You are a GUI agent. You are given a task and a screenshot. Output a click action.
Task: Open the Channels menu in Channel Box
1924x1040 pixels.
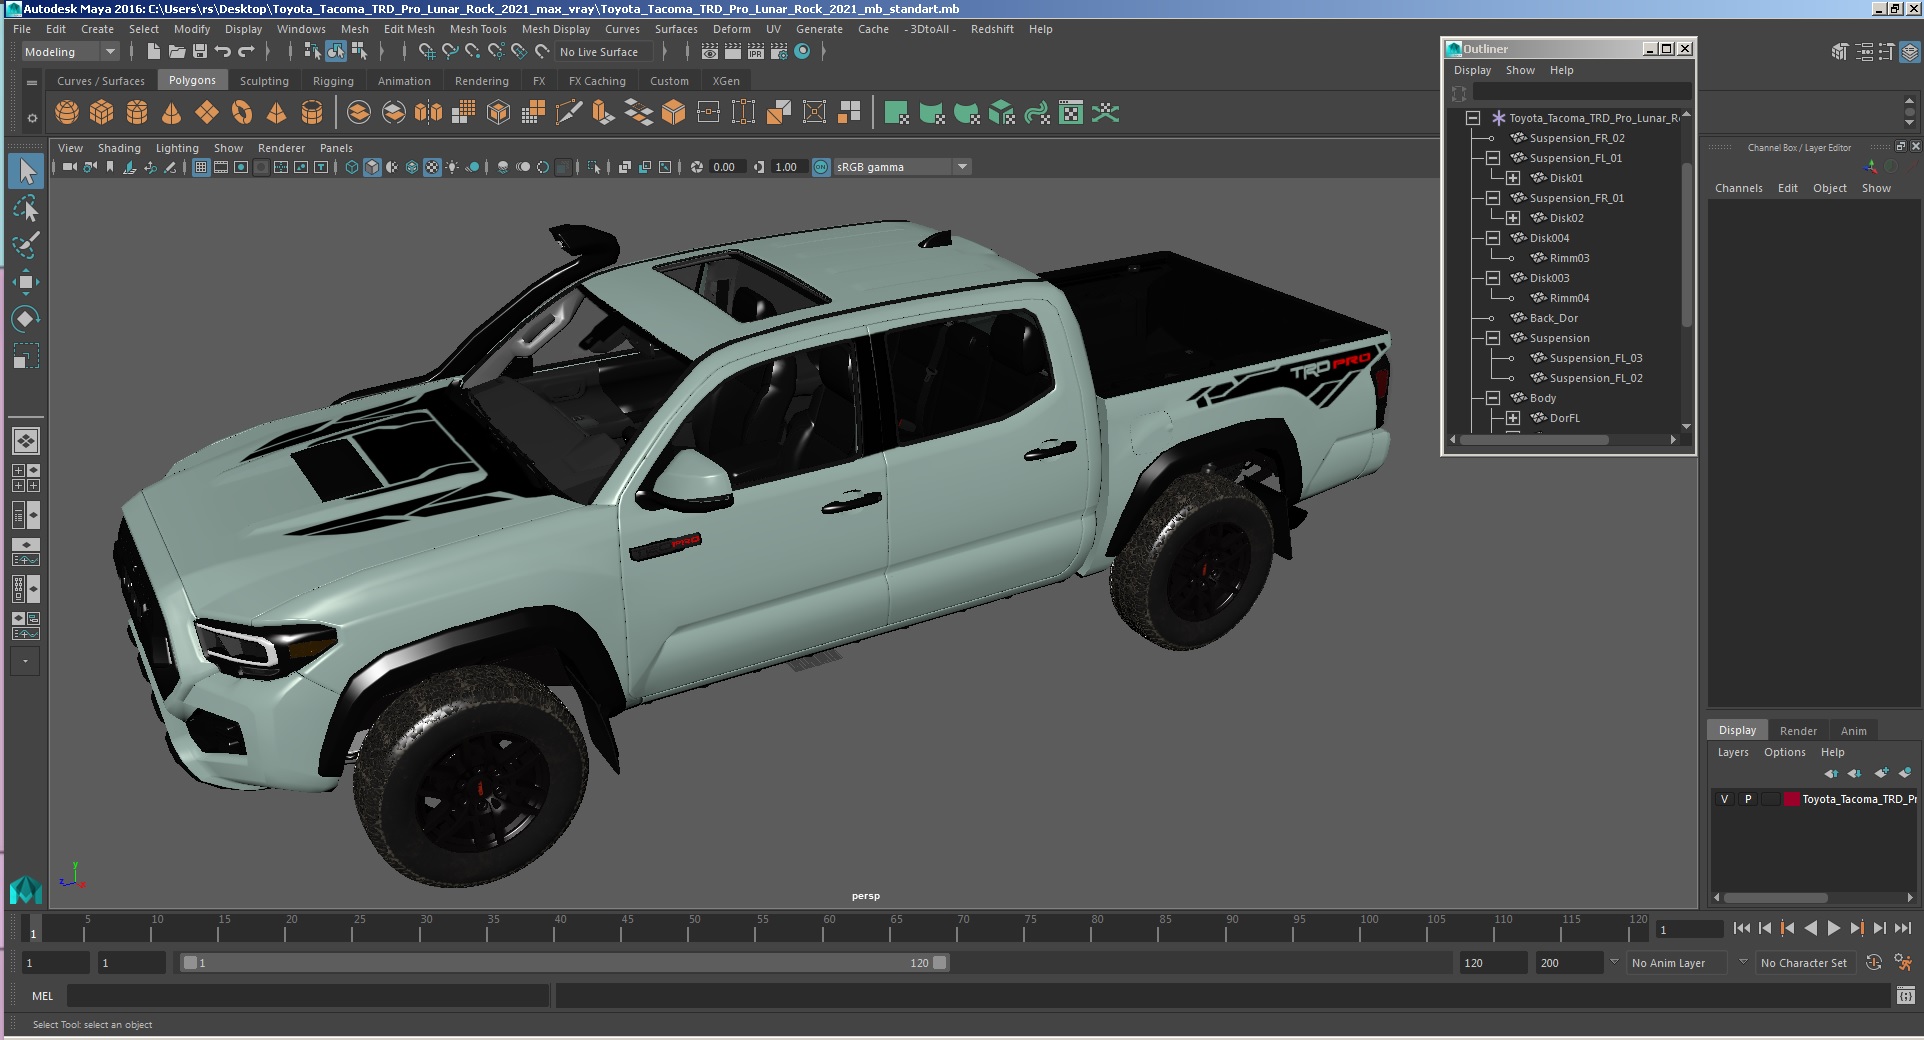(x=1738, y=188)
